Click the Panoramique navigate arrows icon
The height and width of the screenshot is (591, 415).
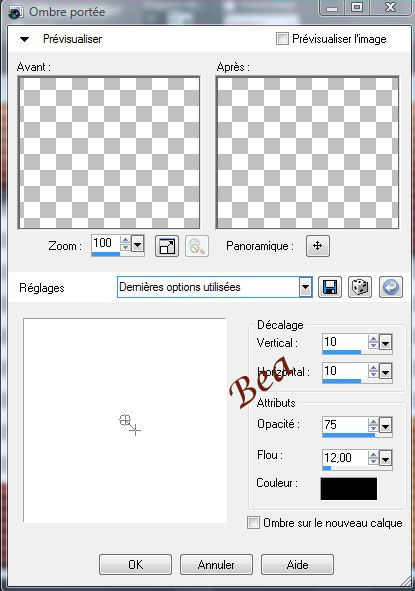[x=318, y=246]
